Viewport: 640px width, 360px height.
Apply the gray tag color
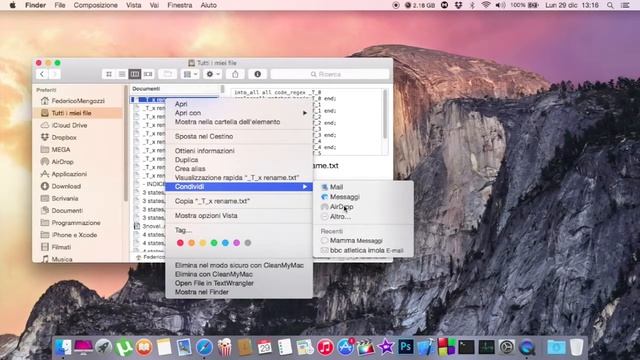(248, 243)
